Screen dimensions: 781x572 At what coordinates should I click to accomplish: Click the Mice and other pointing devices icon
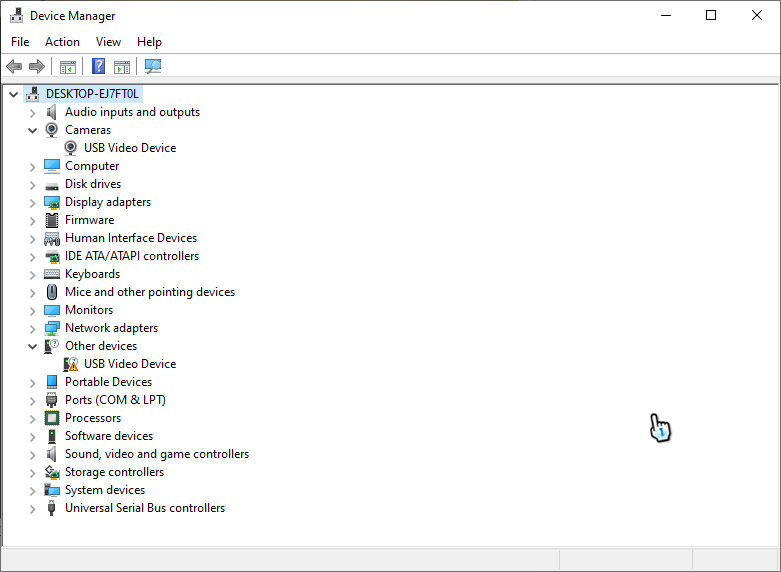(x=52, y=292)
